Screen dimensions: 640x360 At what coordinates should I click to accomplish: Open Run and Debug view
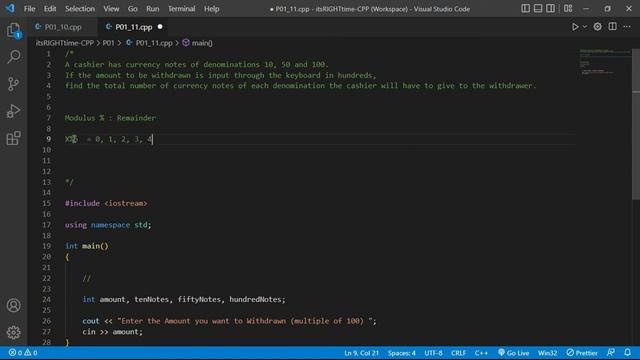13,111
